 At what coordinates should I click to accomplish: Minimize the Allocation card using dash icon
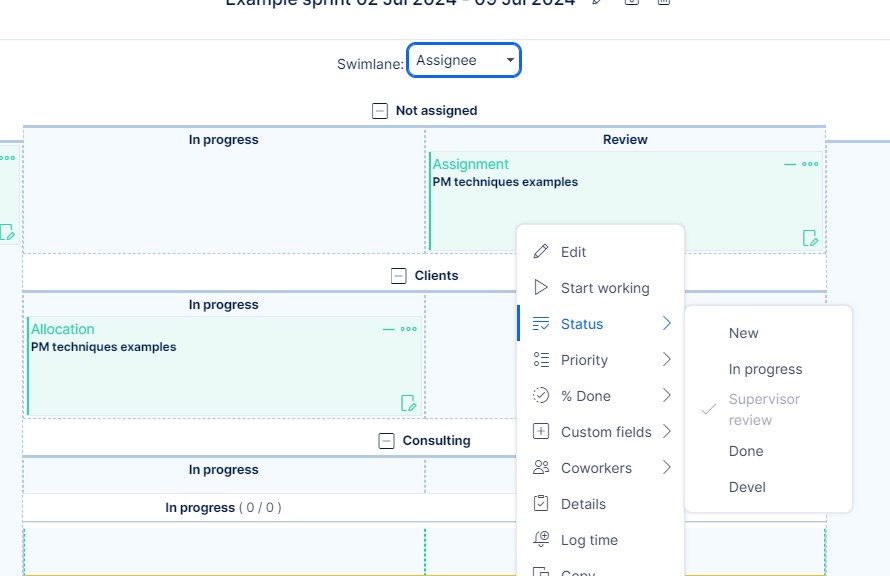tap(389, 329)
